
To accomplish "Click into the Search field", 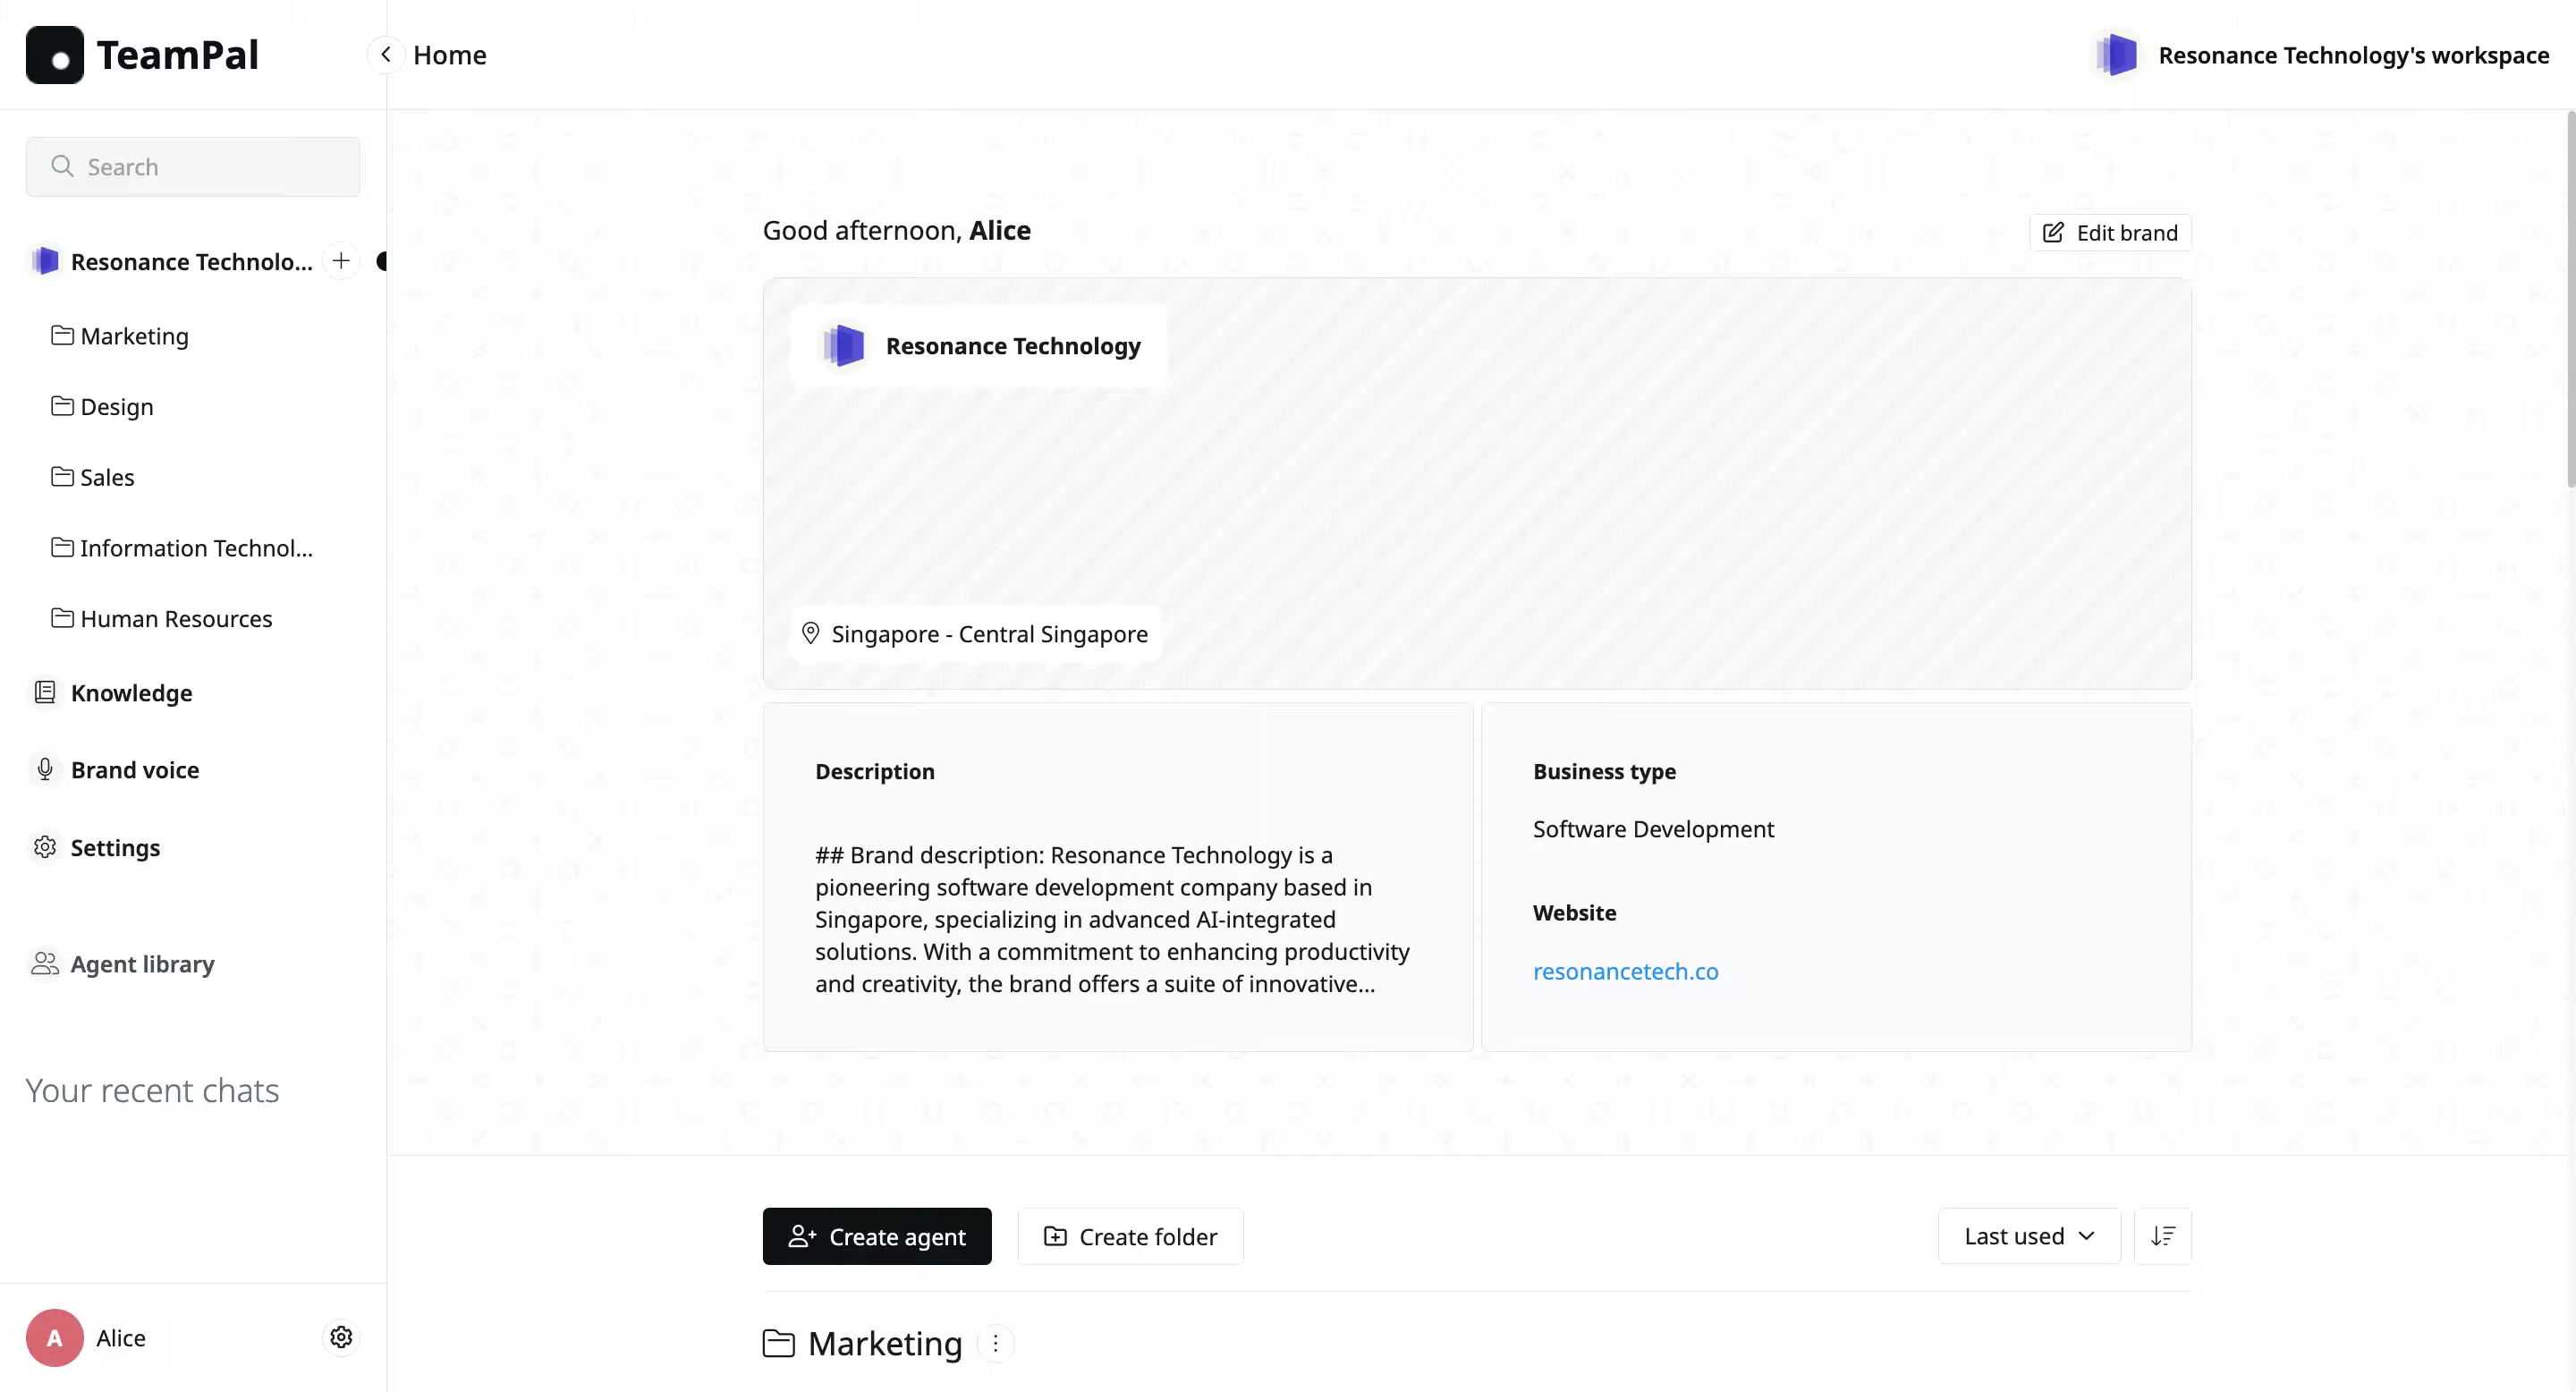I will point(193,167).
